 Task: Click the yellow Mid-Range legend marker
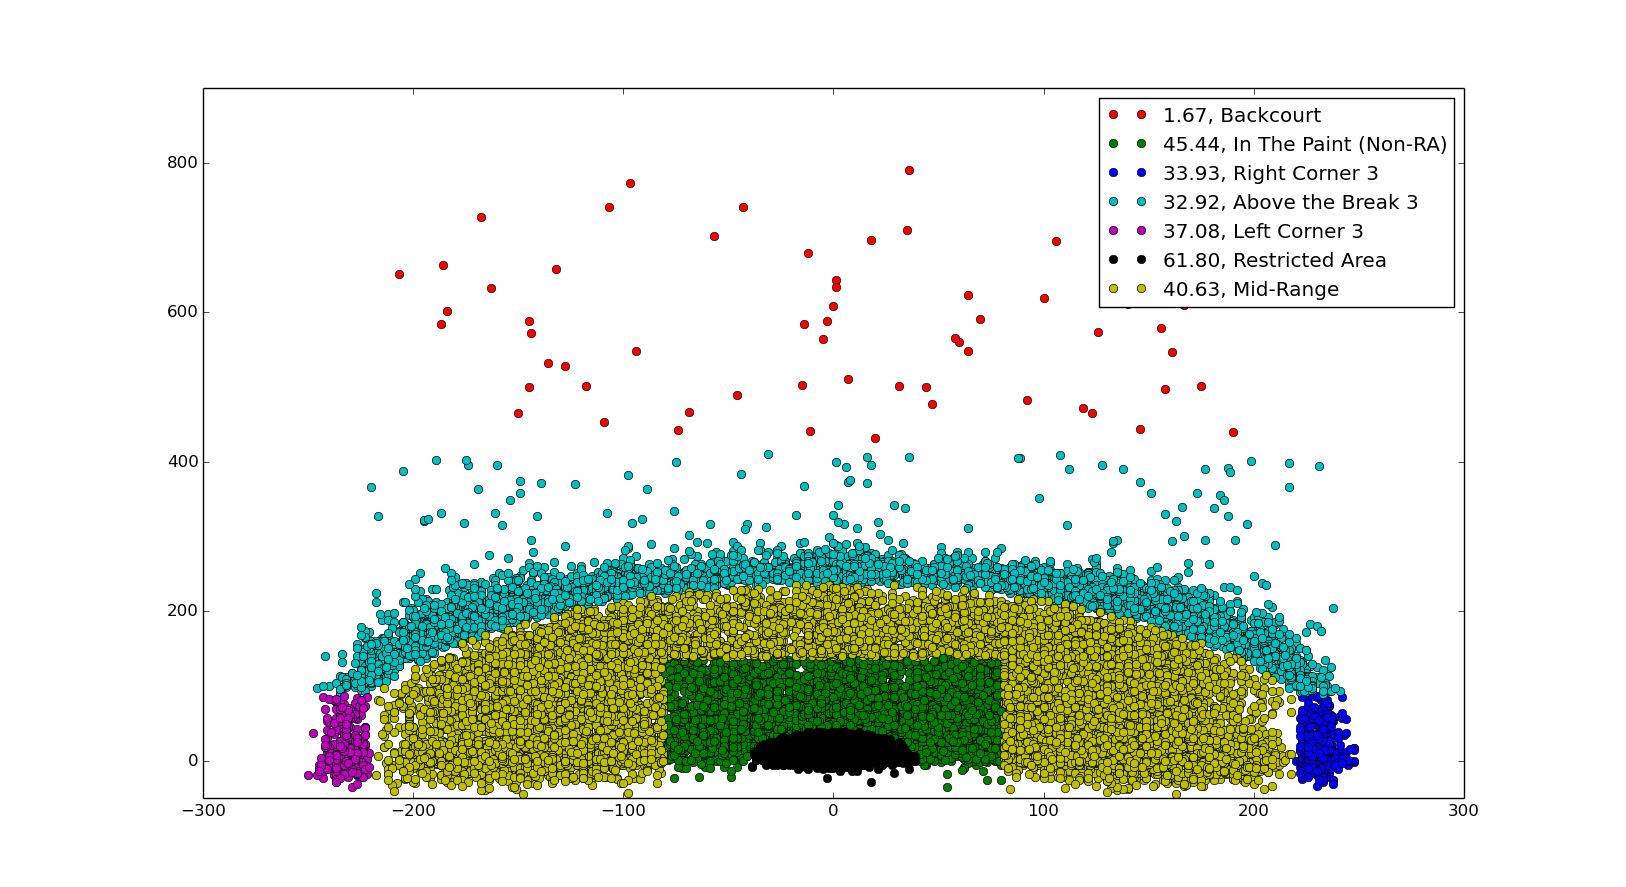(x=1127, y=289)
